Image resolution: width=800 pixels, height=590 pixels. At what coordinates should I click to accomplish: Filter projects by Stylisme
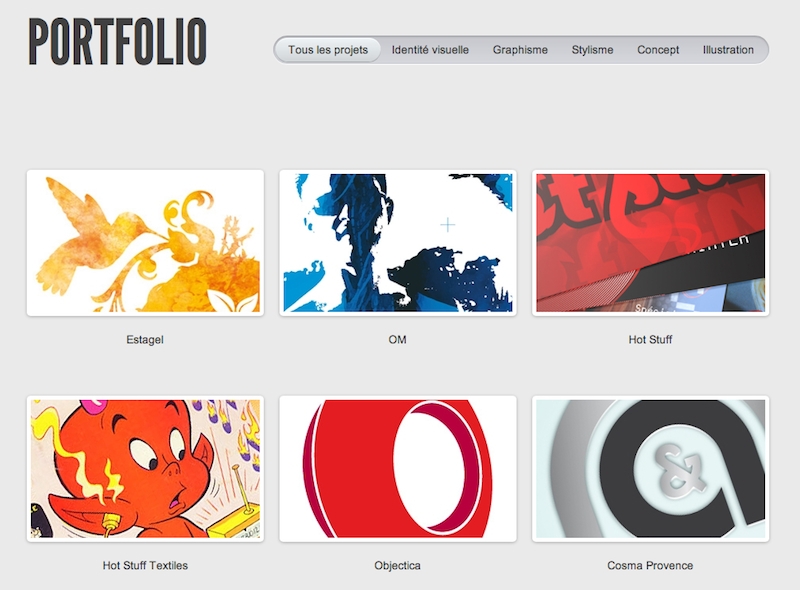click(x=592, y=50)
